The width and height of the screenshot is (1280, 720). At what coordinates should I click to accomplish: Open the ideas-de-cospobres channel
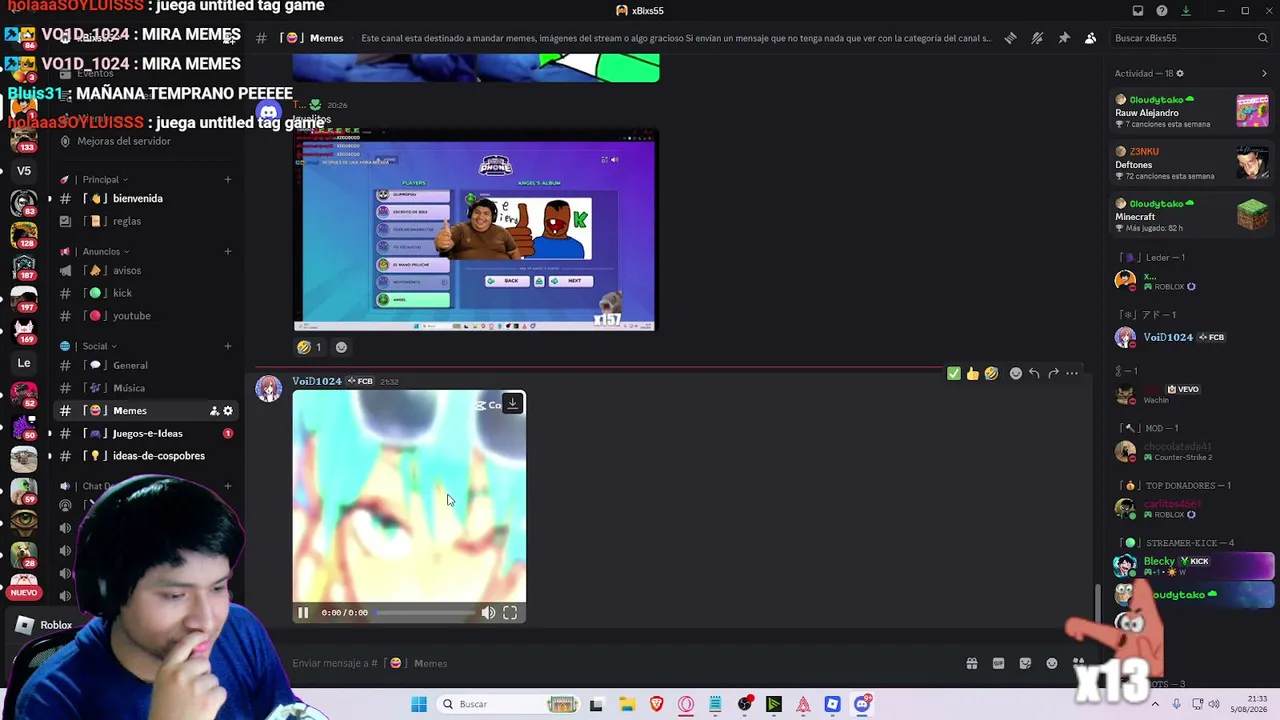pos(145,456)
